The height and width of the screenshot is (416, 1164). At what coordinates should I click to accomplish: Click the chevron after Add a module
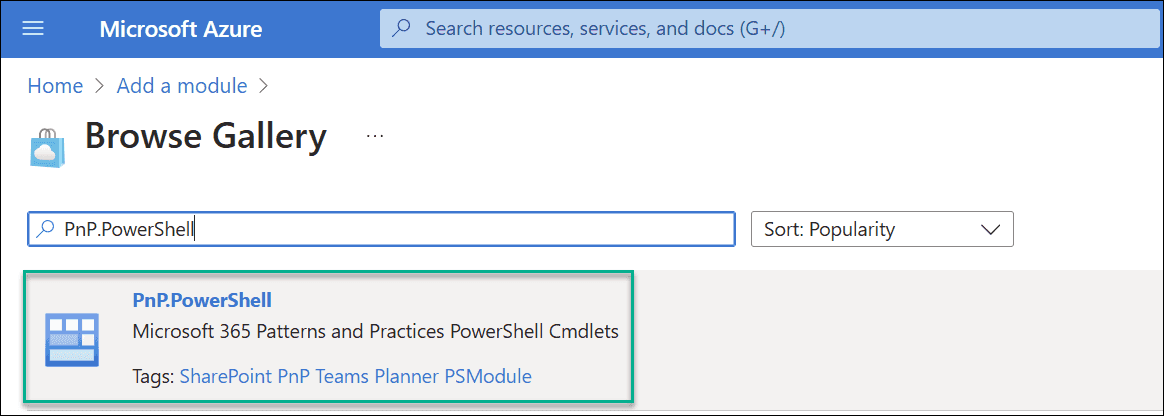click(x=262, y=86)
